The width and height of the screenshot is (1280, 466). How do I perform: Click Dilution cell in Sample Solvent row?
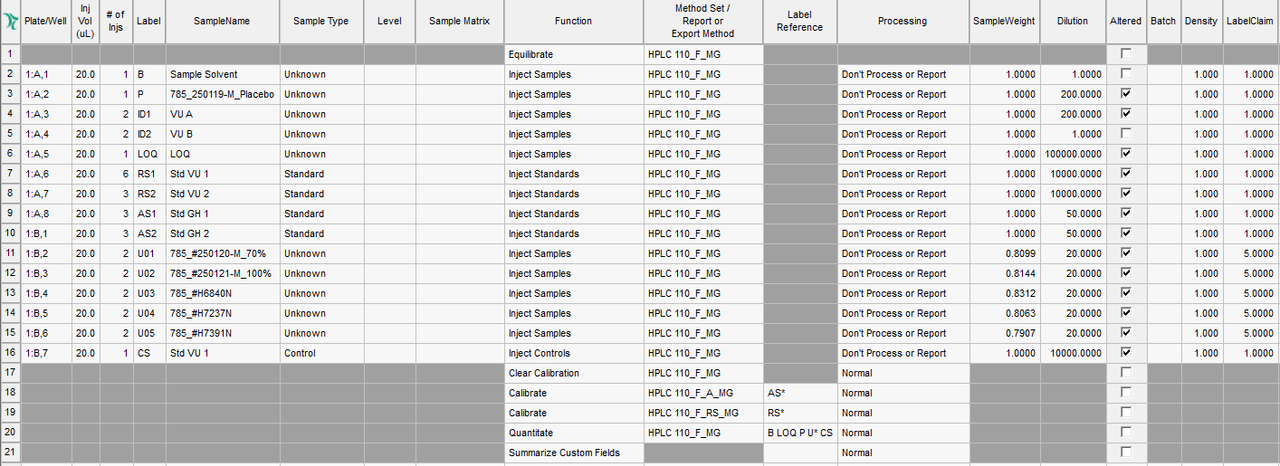click(1073, 74)
